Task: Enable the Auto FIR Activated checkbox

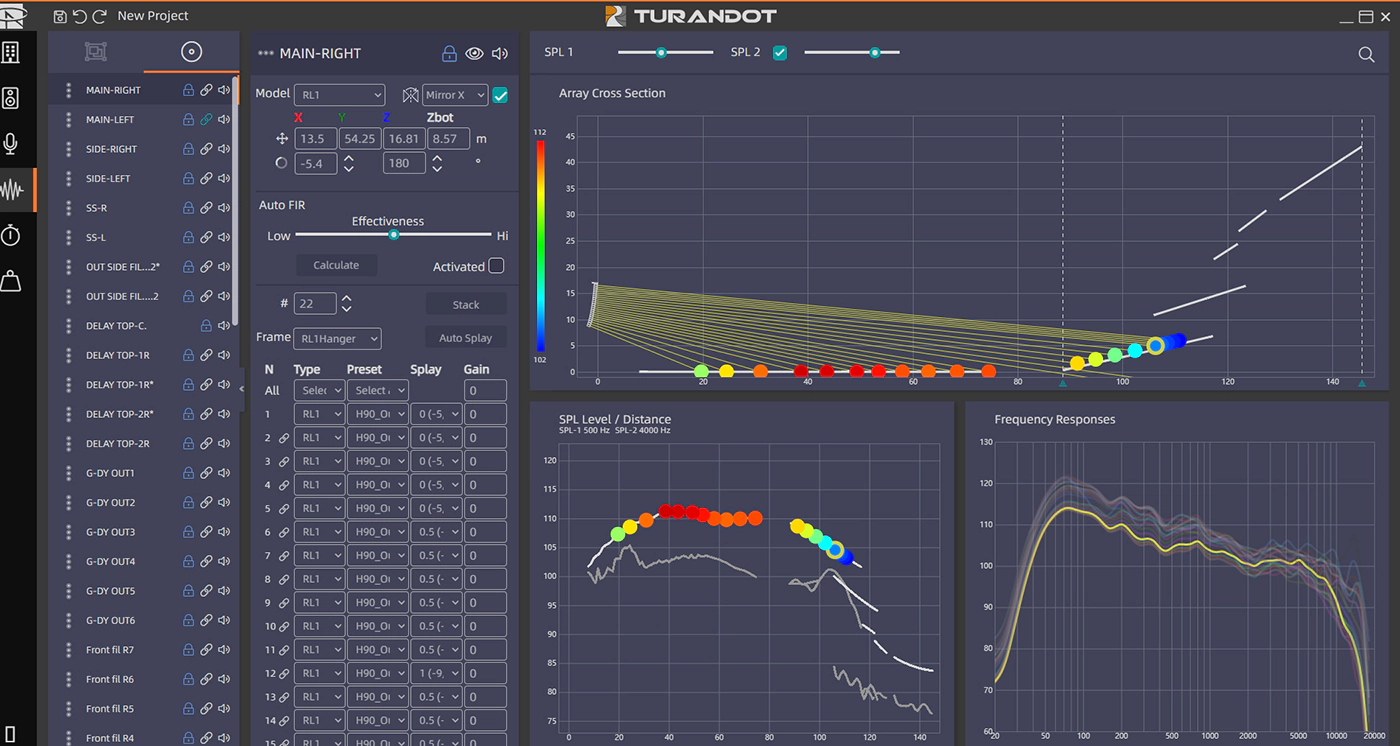Action: point(496,266)
